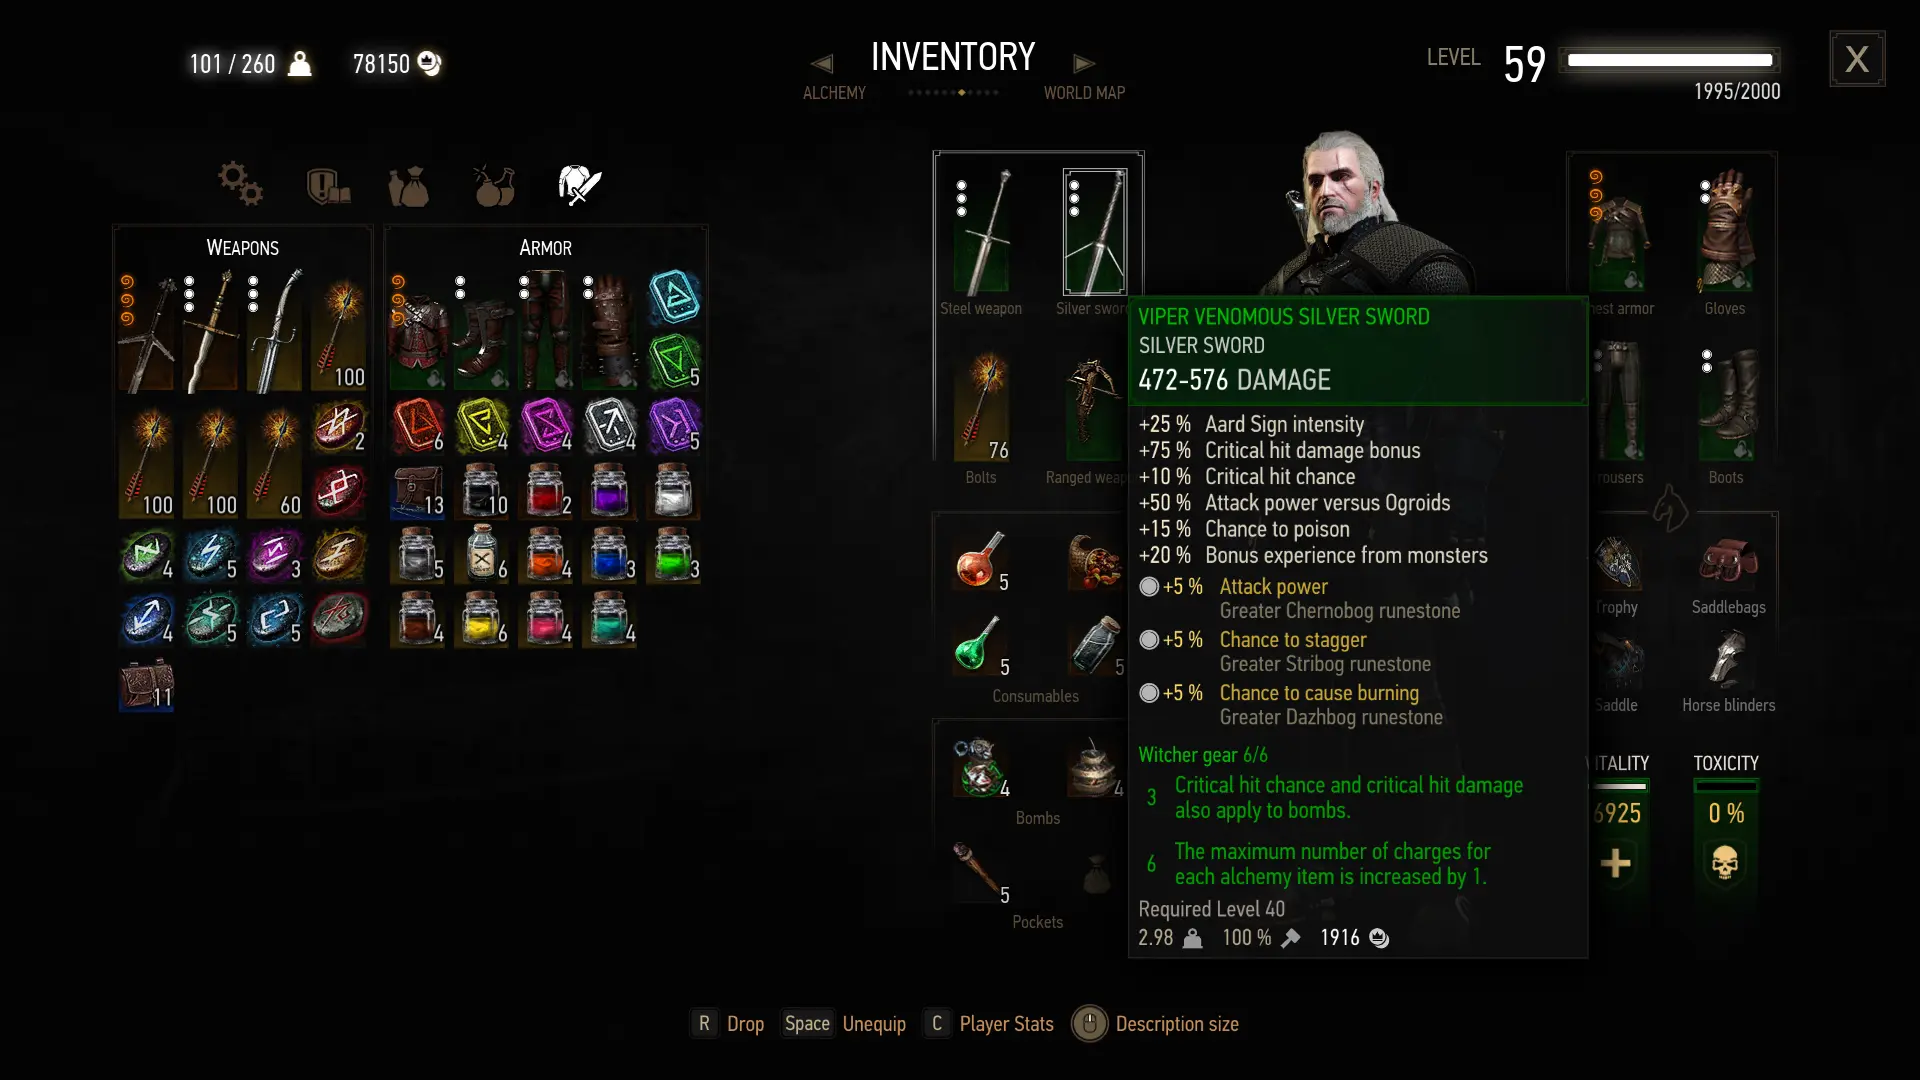Click the vitality plus icon
The width and height of the screenshot is (1920, 1080).
pos(1615,863)
